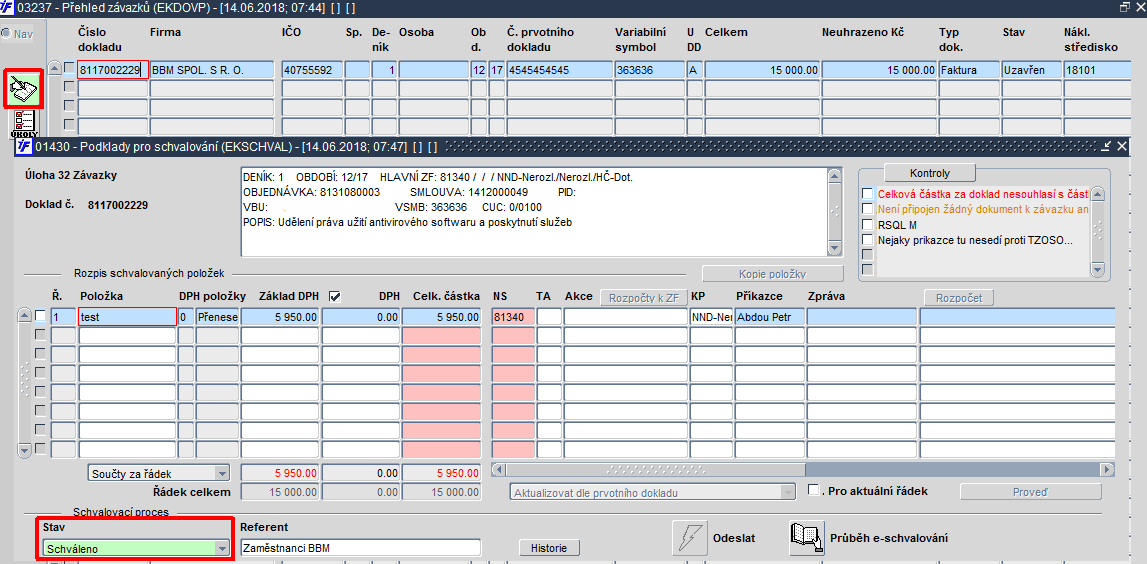Click the Referent field Zaměstnanci BBM
Viewport: 1147px width, 564px height.
[360, 548]
